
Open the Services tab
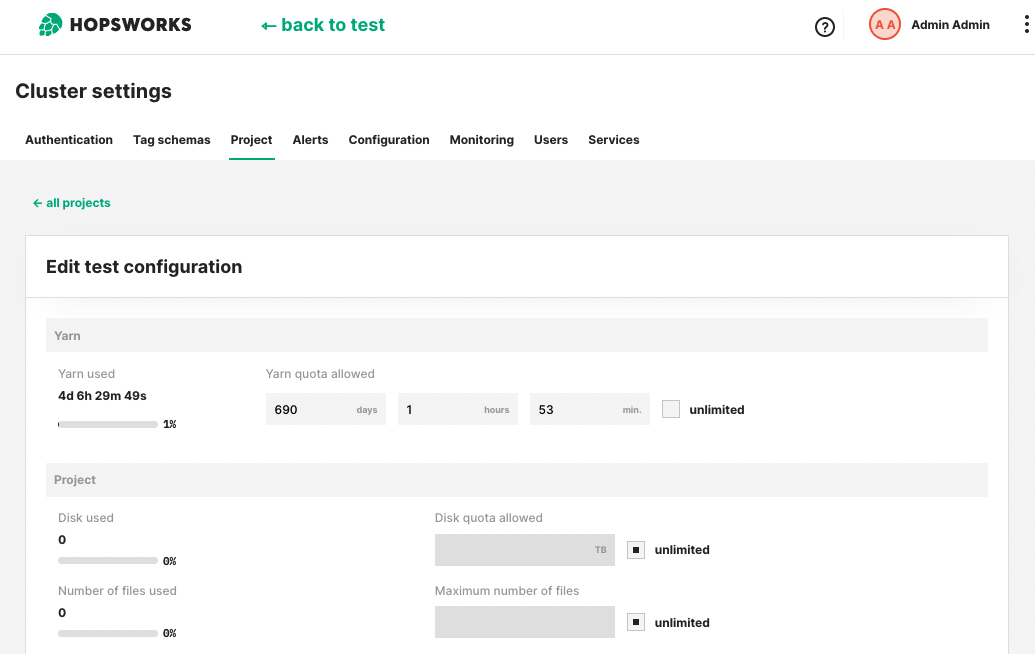(x=613, y=140)
